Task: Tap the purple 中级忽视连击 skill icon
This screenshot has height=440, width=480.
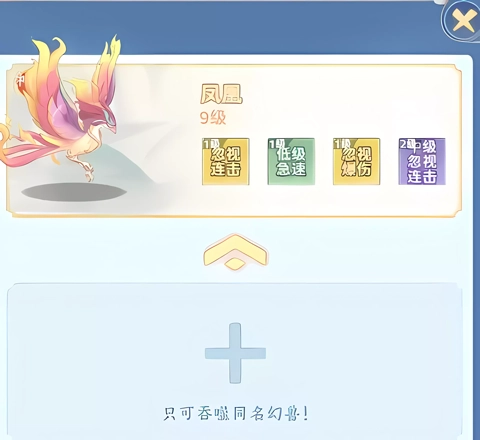Action: [422, 161]
